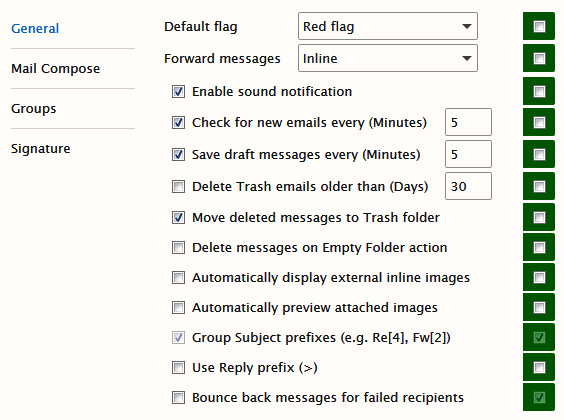Open the Forward messages Inline dropdown
The image size is (564, 420).
tap(388, 58)
